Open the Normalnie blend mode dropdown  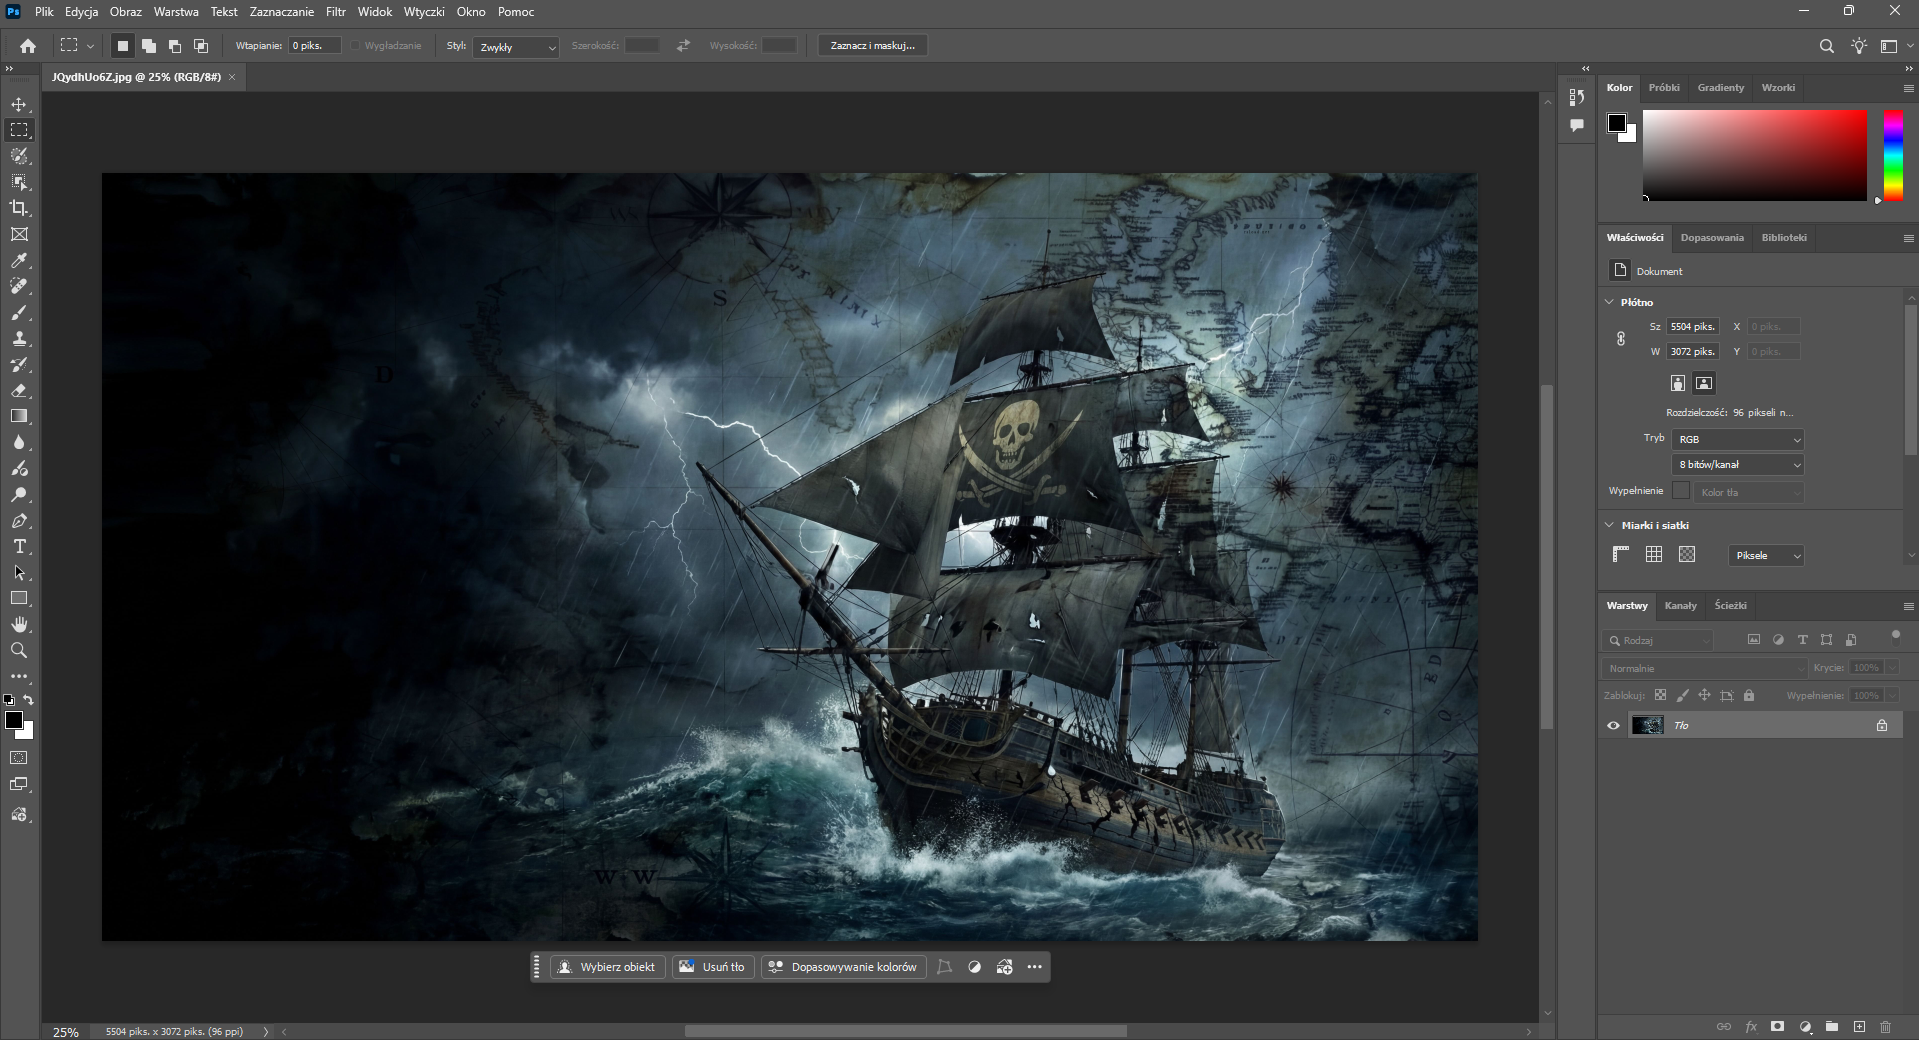(1704, 668)
